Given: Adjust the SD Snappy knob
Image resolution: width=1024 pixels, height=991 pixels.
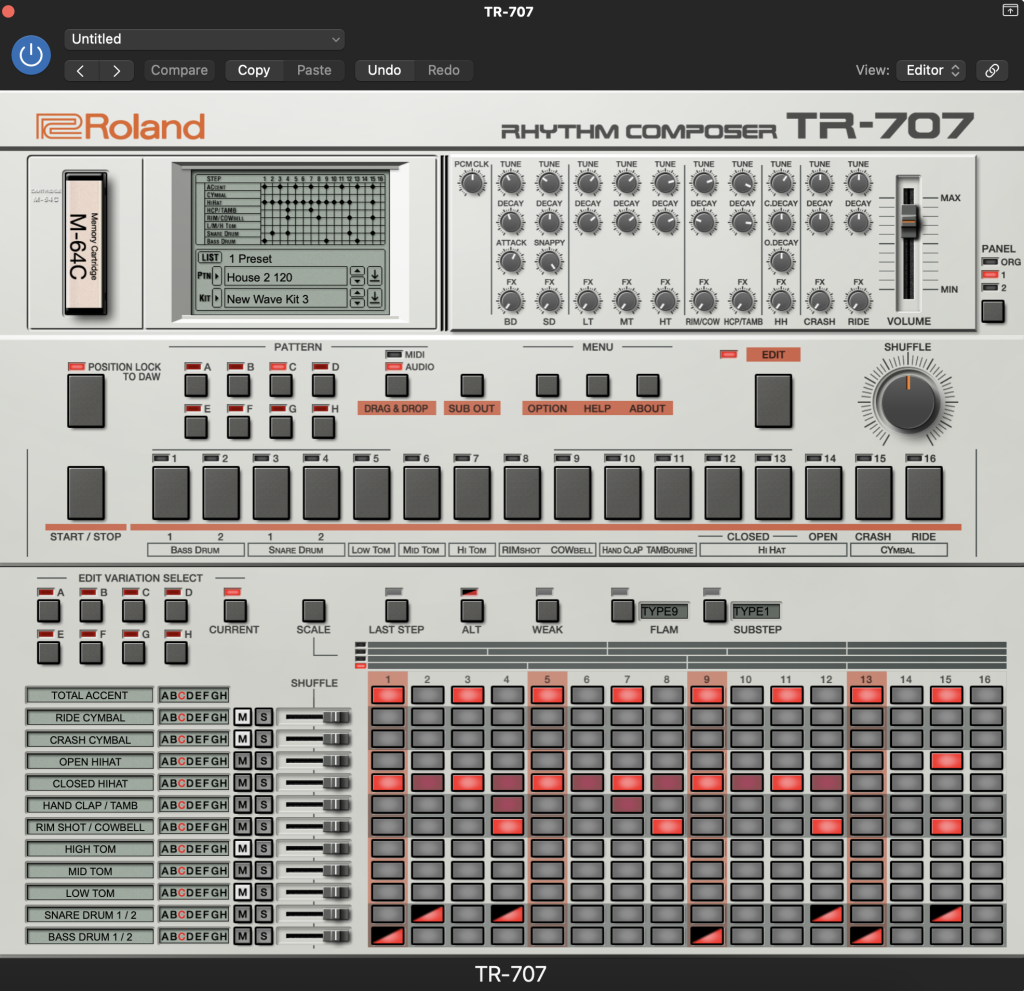Looking at the screenshot, I should click(x=549, y=262).
